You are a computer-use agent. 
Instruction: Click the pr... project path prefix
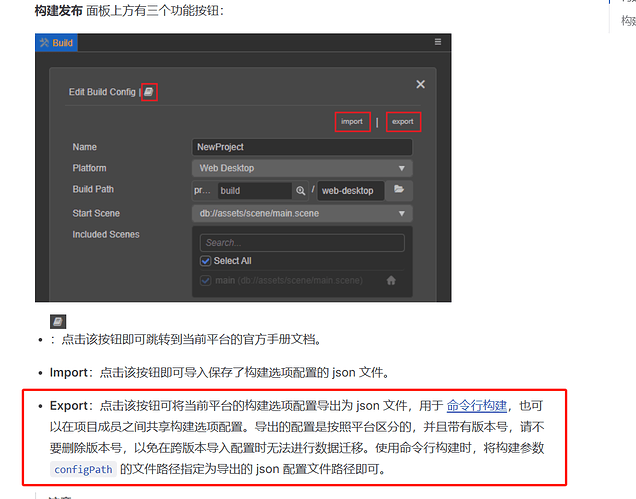202,190
